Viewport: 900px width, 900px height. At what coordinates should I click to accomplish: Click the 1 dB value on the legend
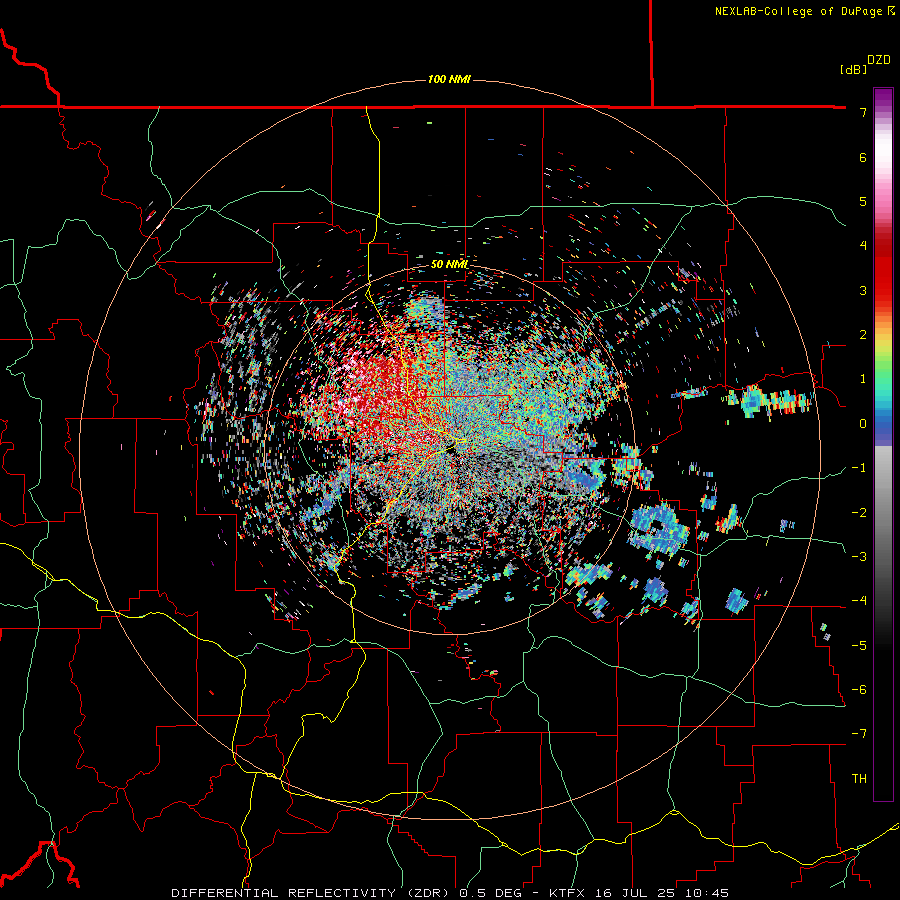pyautogui.click(x=863, y=379)
